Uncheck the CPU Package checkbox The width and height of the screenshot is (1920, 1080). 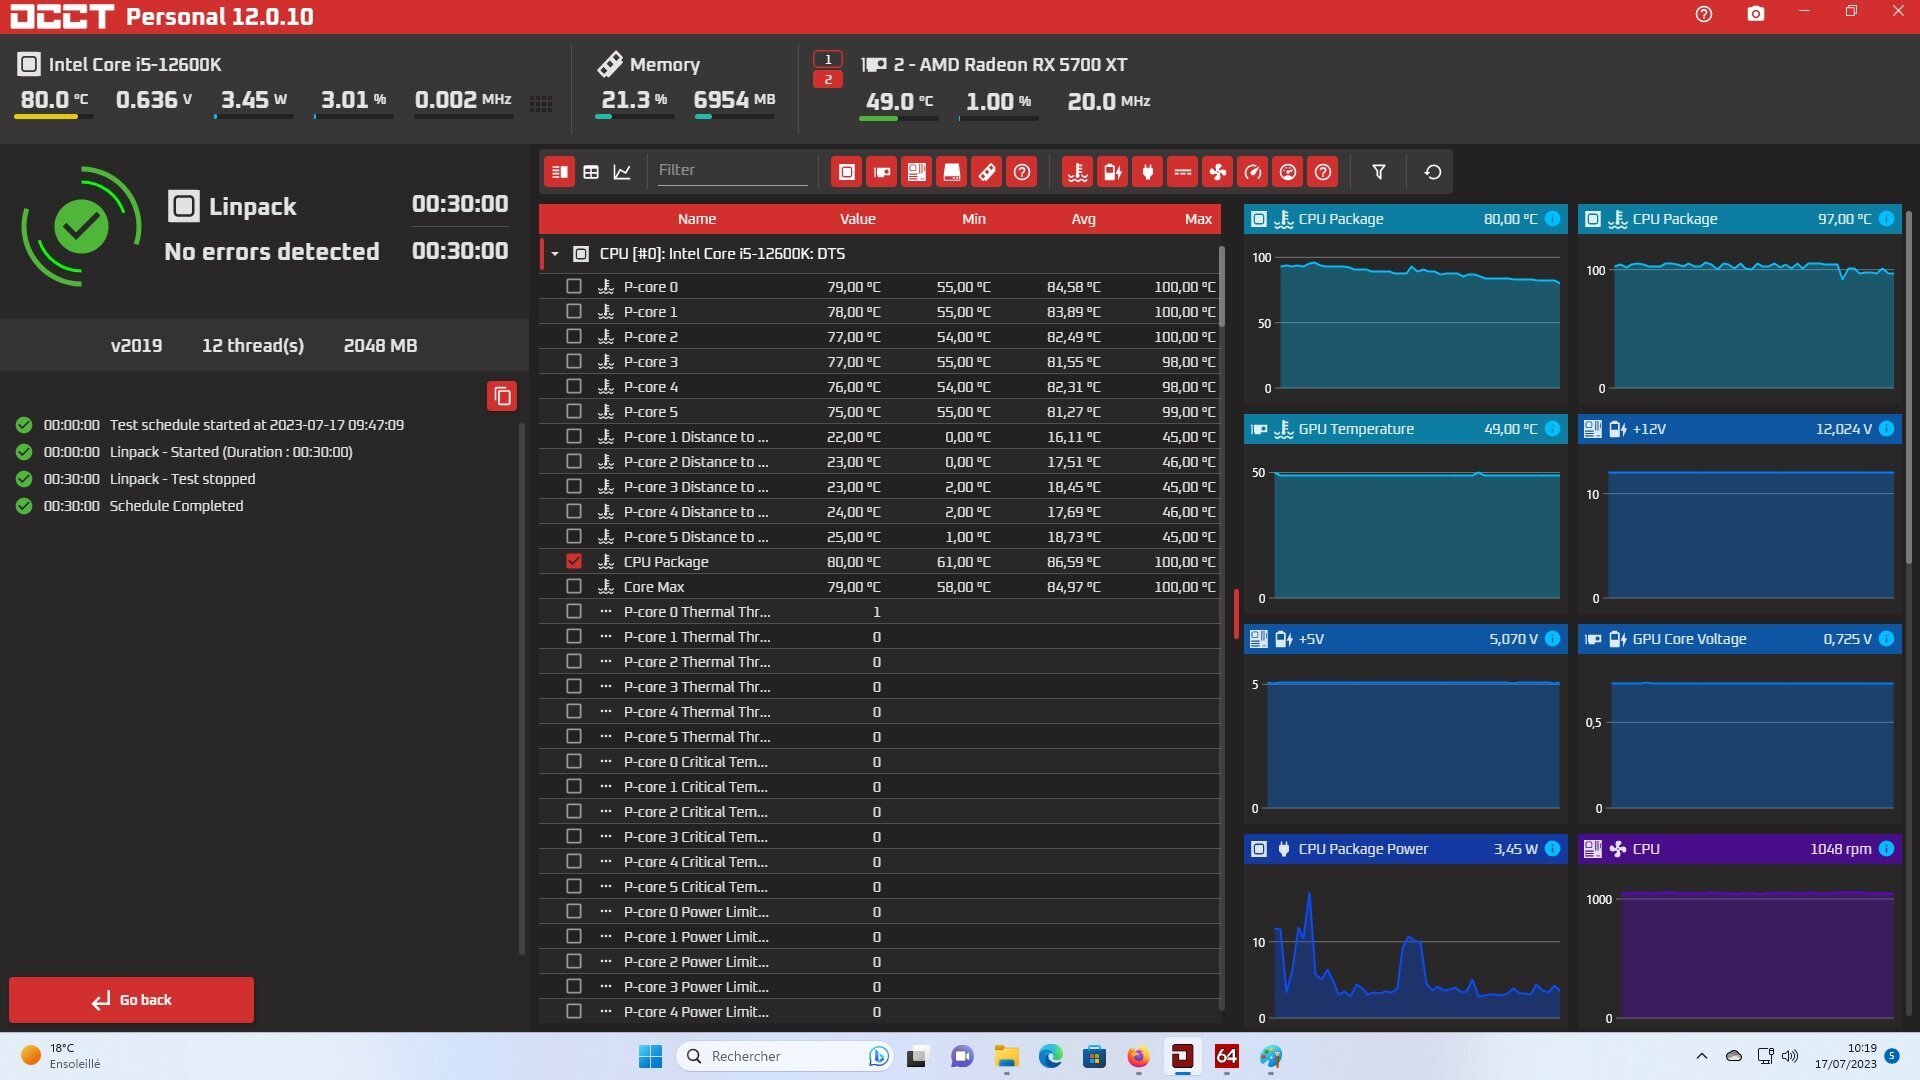pyautogui.click(x=573, y=561)
